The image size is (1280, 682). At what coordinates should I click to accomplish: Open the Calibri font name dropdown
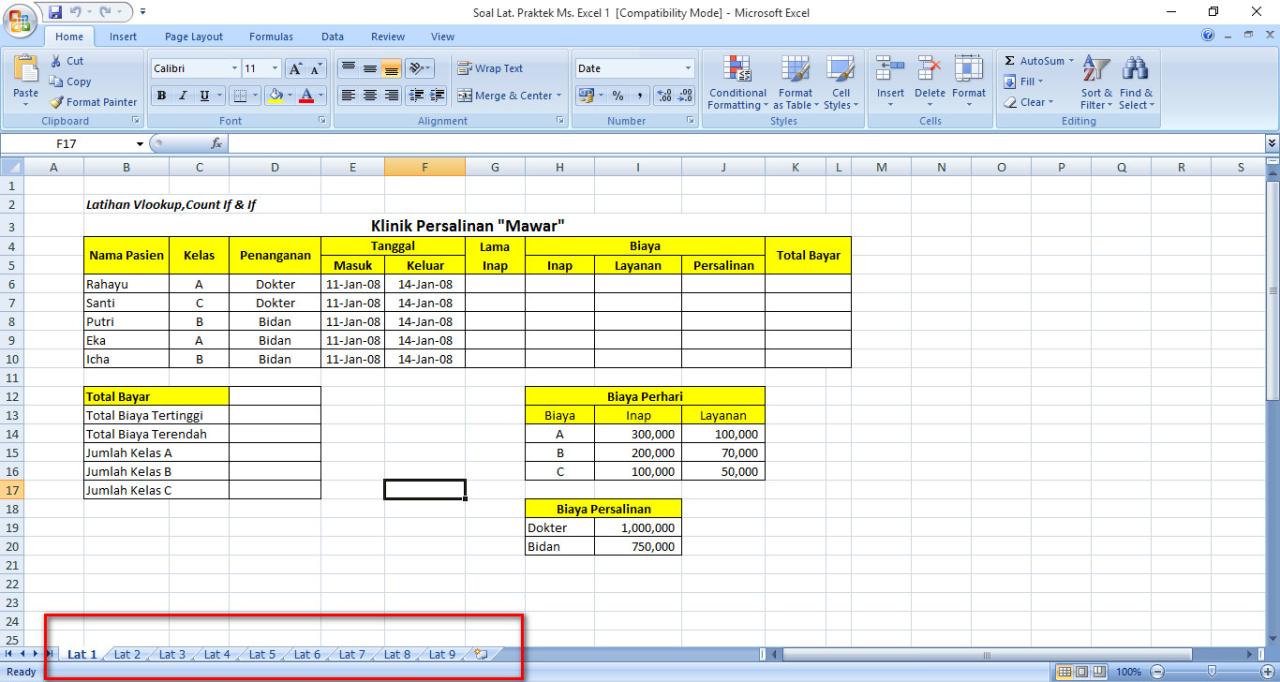[x=236, y=69]
